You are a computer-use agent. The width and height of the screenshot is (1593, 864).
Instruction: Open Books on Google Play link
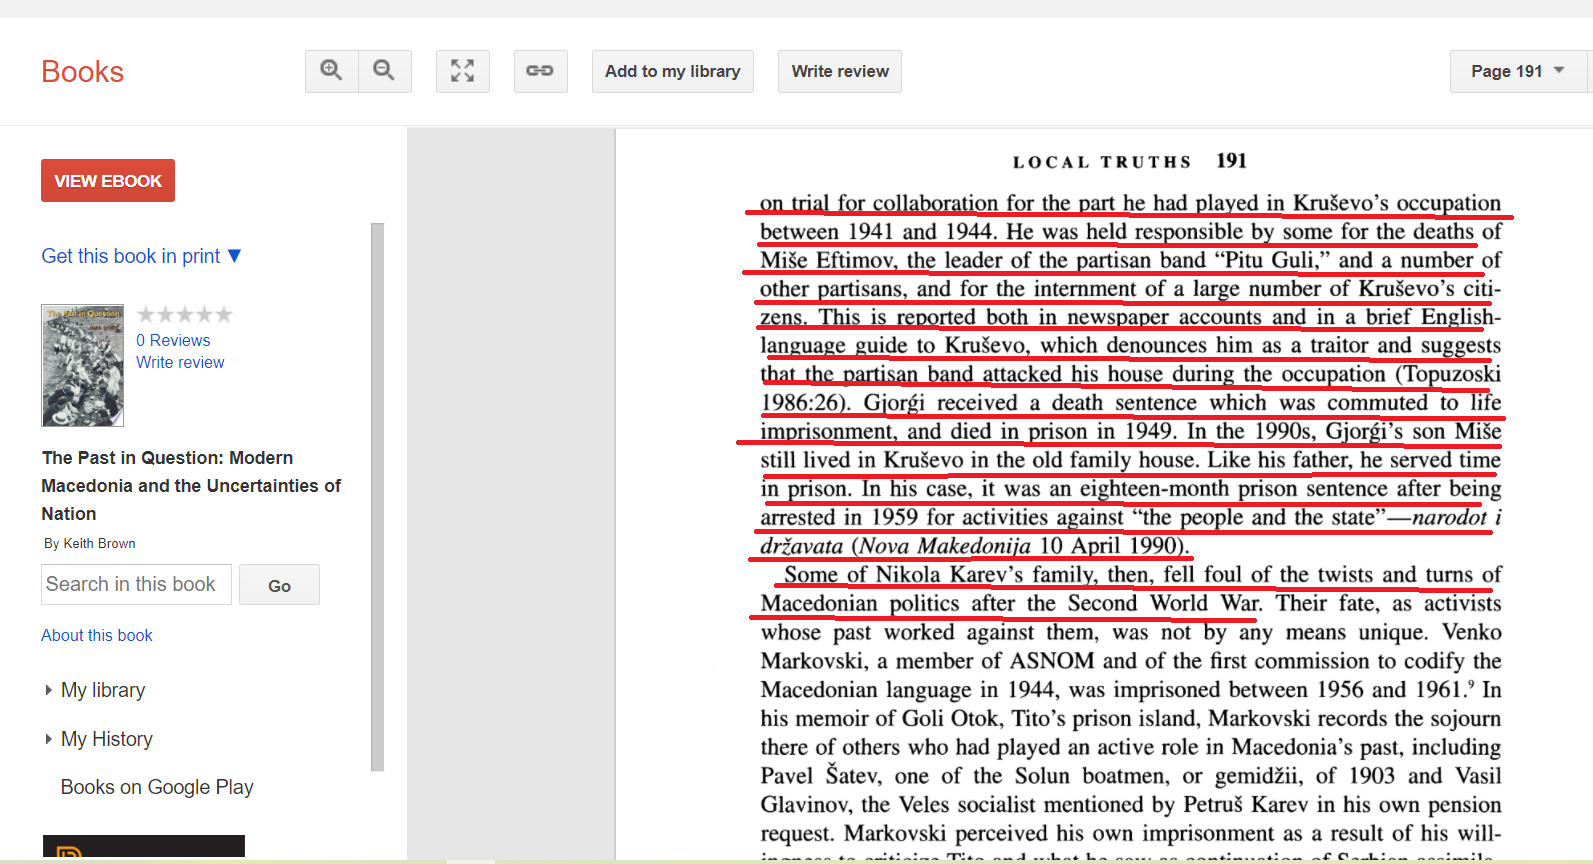pyautogui.click(x=157, y=787)
